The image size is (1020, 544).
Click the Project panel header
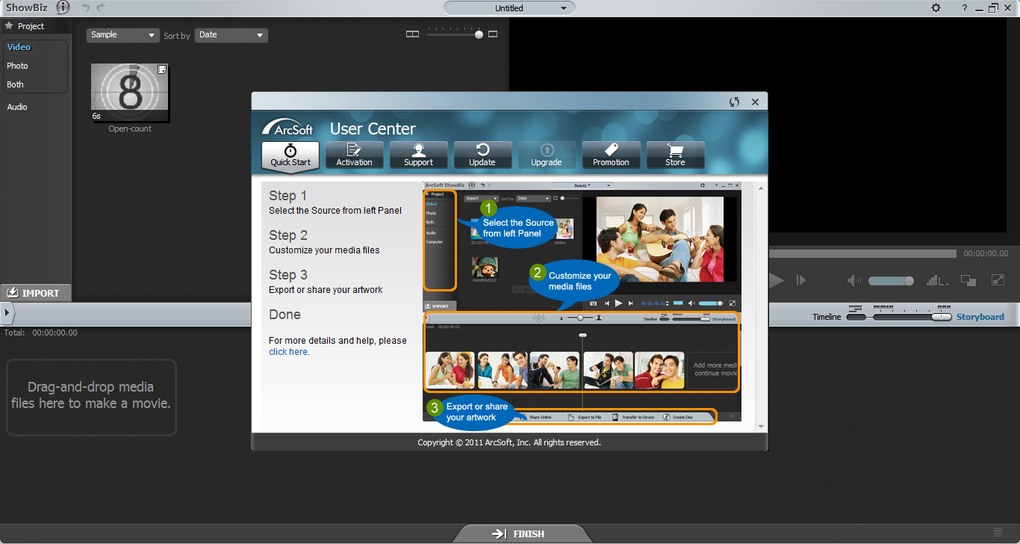36,26
